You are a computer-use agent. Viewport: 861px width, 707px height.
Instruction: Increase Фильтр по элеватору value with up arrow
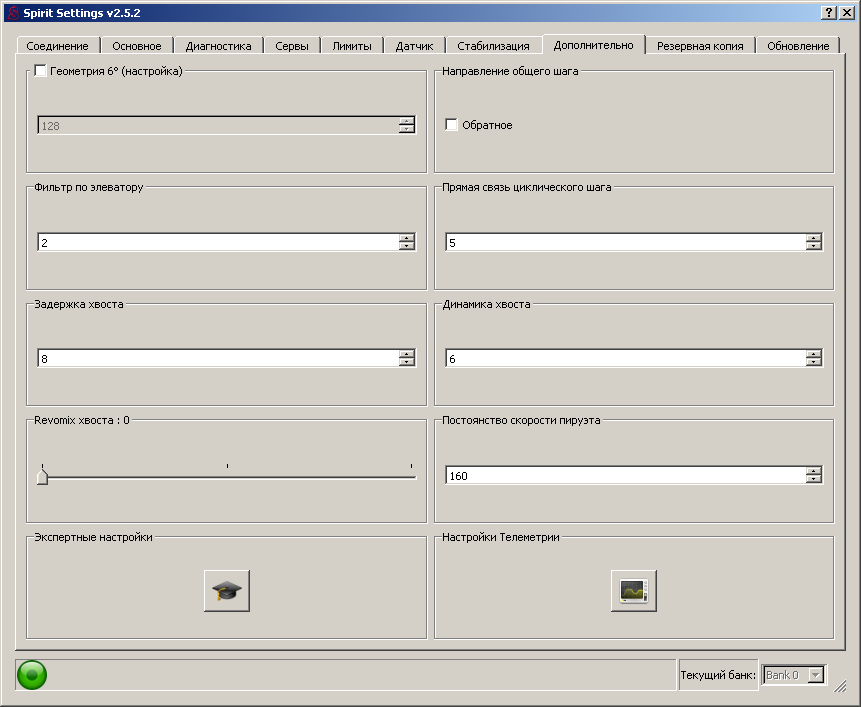point(406,238)
